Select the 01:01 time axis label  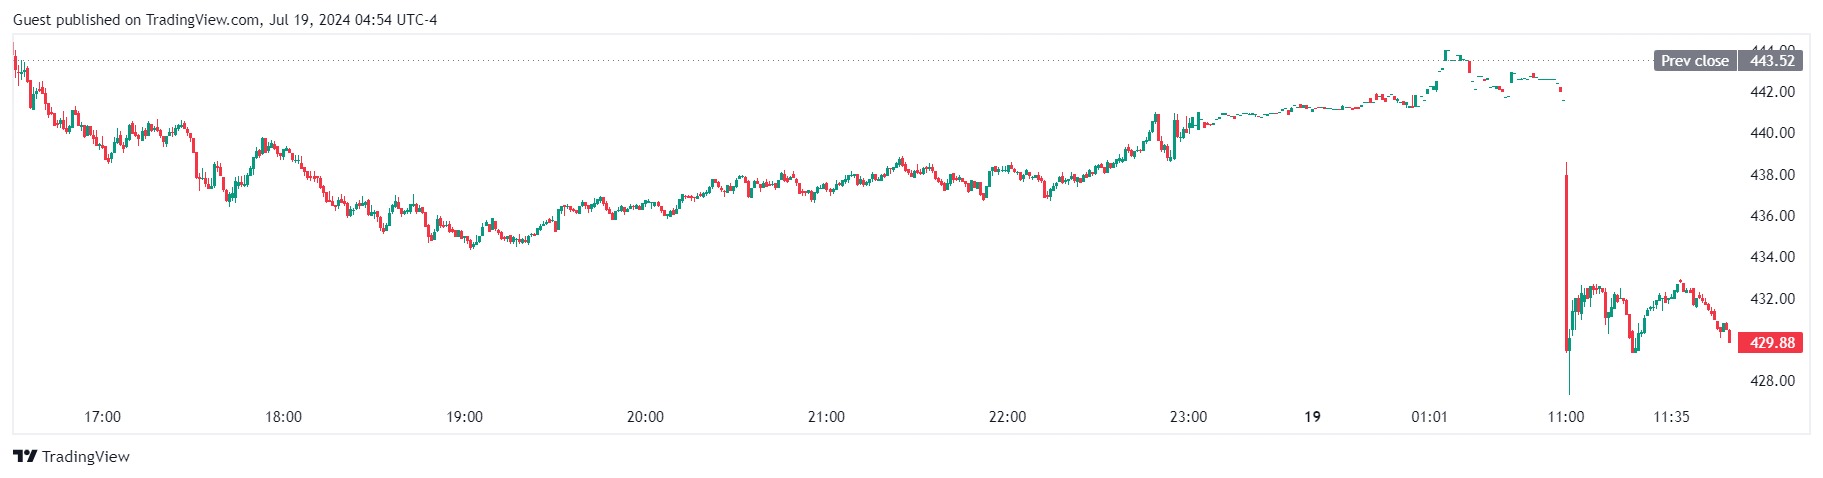pyautogui.click(x=1429, y=417)
